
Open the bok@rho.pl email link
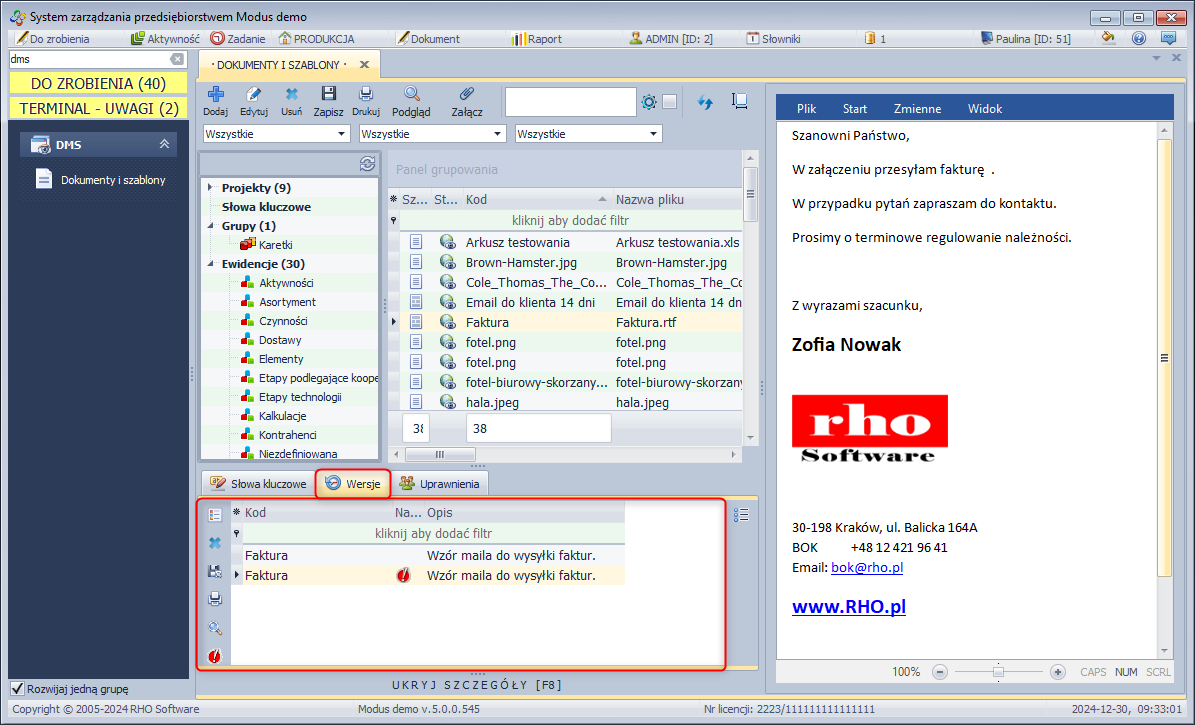tap(867, 567)
